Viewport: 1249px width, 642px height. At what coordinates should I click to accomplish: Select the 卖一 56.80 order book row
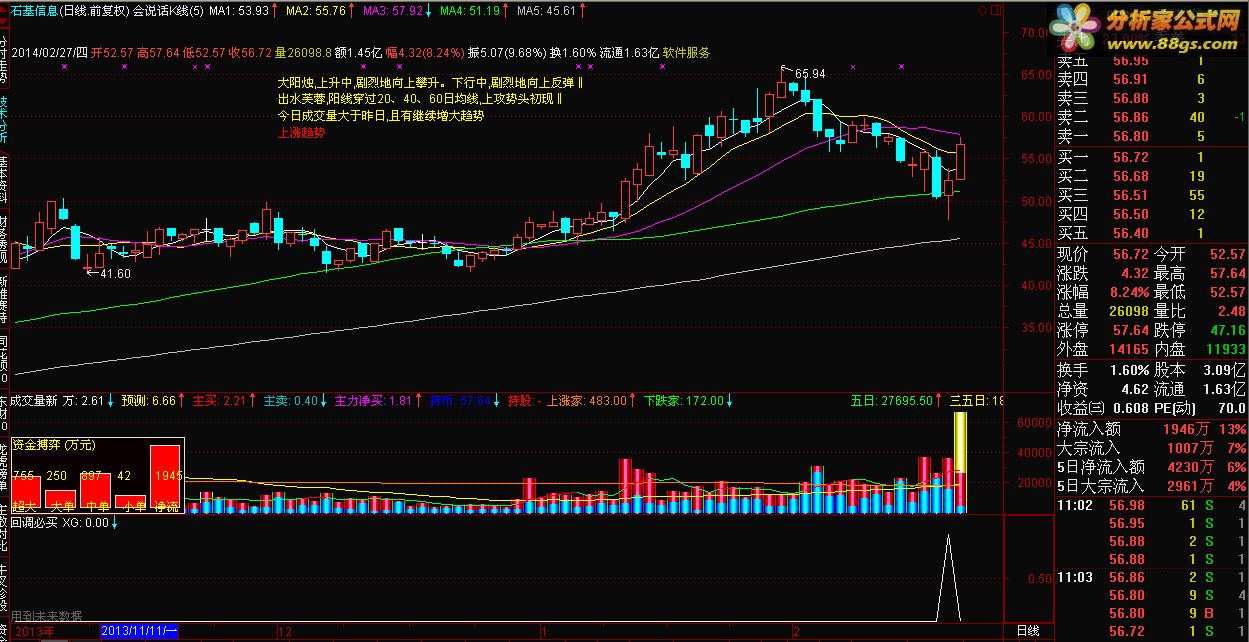coord(1151,136)
